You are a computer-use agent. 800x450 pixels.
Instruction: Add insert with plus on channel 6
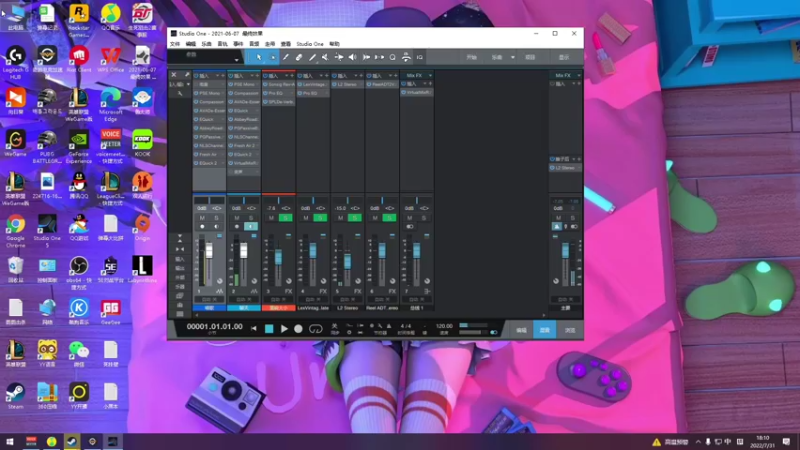click(x=395, y=76)
